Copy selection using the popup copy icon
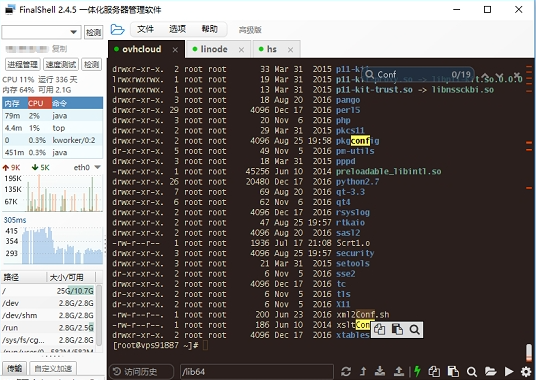This screenshot has width=536, height=380. point(379,330)
